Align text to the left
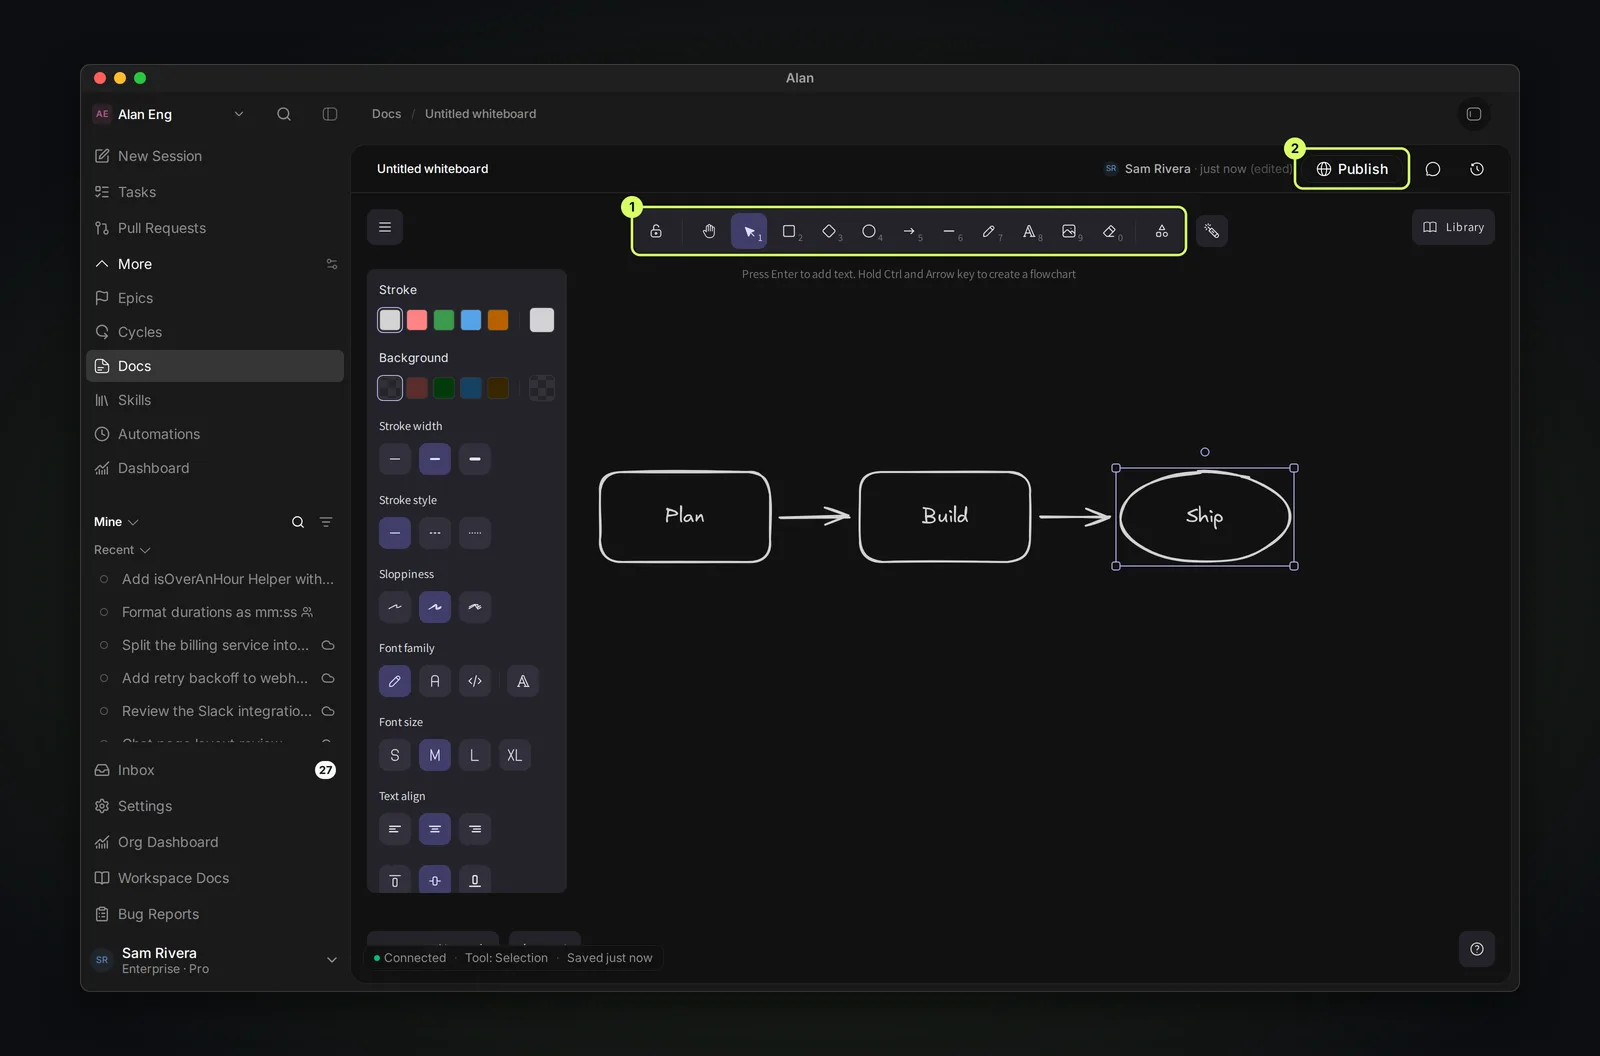Screen dimensions: 1600x1056 [x=395, y=829]
